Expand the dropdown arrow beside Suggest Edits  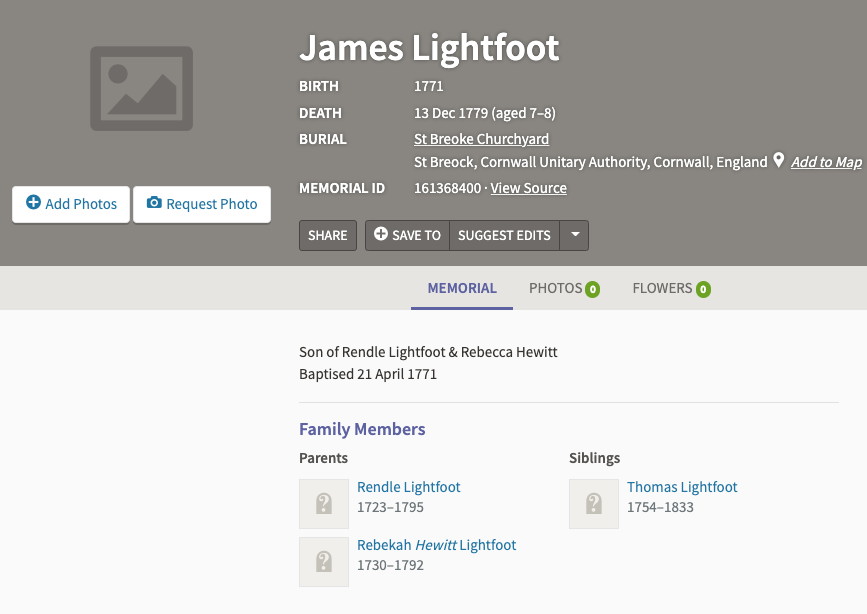574,235
